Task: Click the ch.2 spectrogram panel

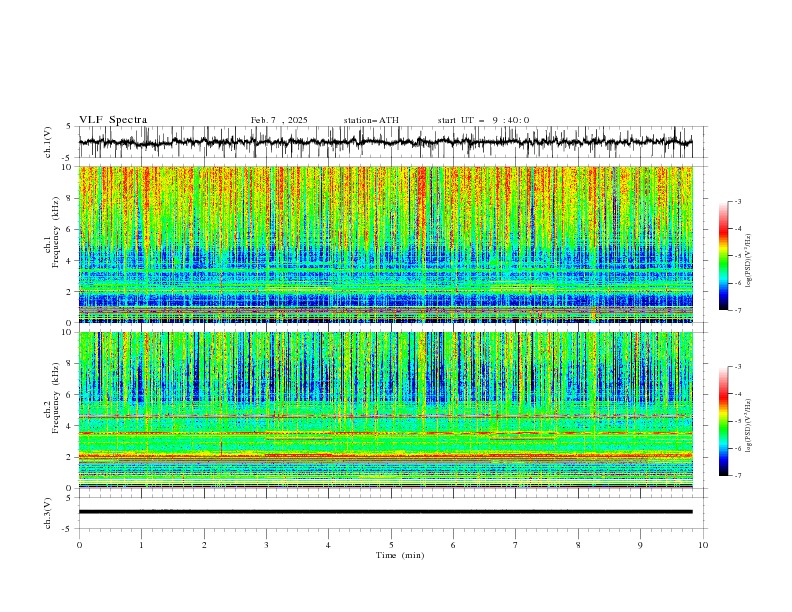Action: (385, 410)
